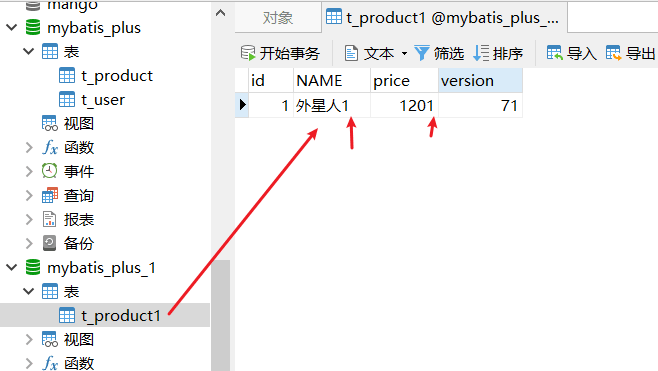Viewport: 658px width, 371px height.
Task: Click the 表 tables icon under mybatis_plus
Action: (50, 52)
